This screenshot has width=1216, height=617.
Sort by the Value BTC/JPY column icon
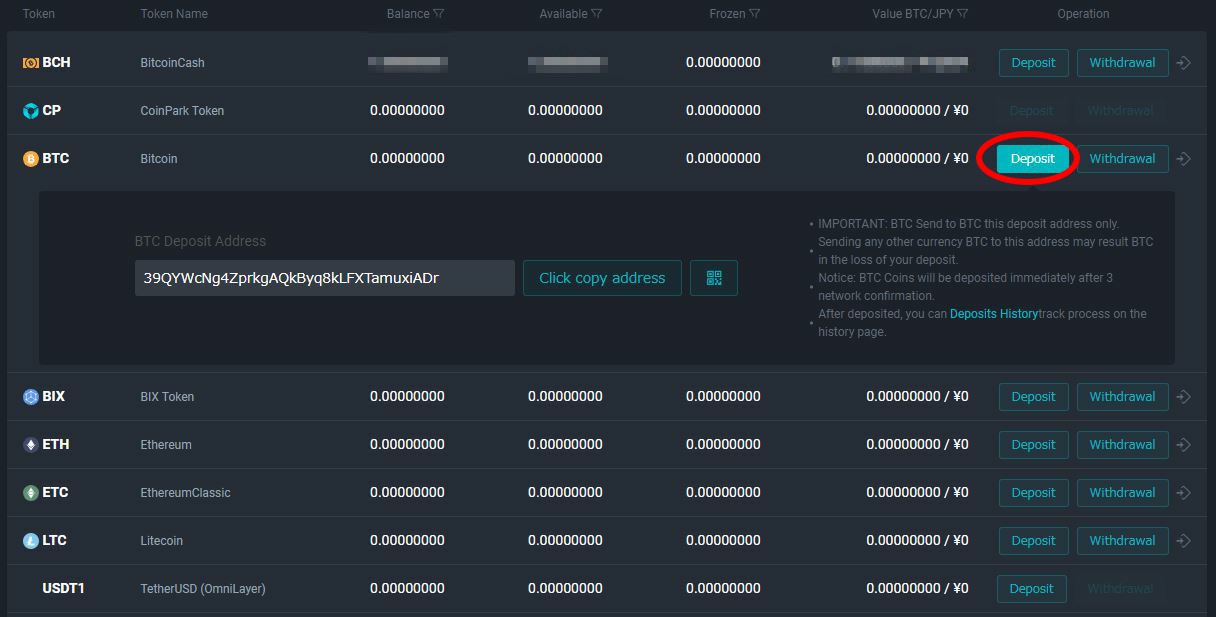963,14
